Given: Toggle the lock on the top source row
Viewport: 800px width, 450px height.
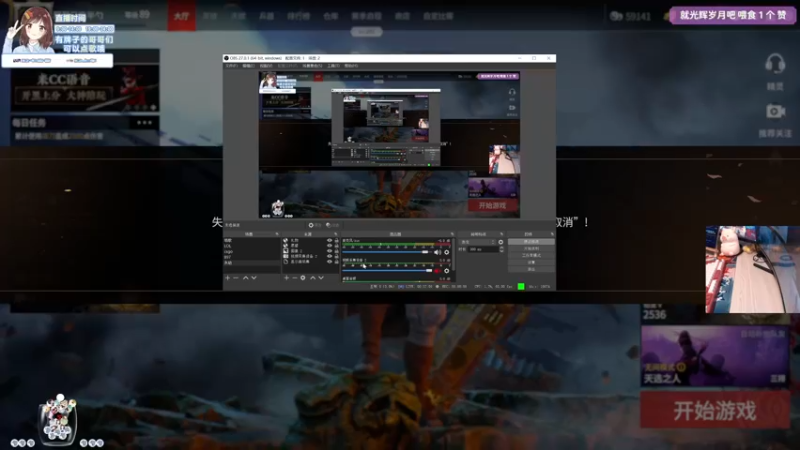Looking at the screenshot, I should tap(337, 240).
